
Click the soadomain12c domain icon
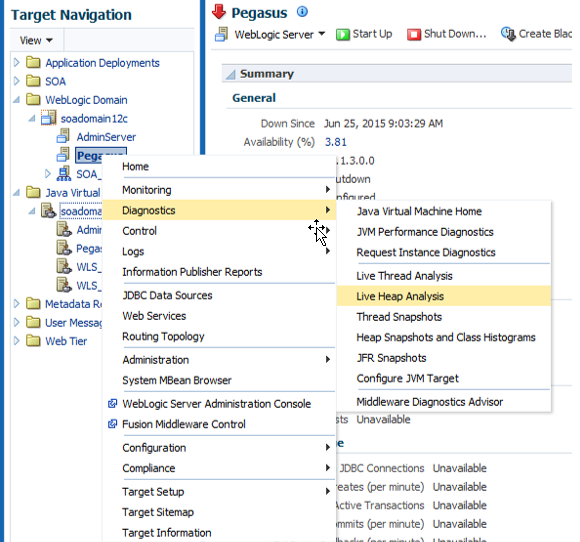[48, 118]
